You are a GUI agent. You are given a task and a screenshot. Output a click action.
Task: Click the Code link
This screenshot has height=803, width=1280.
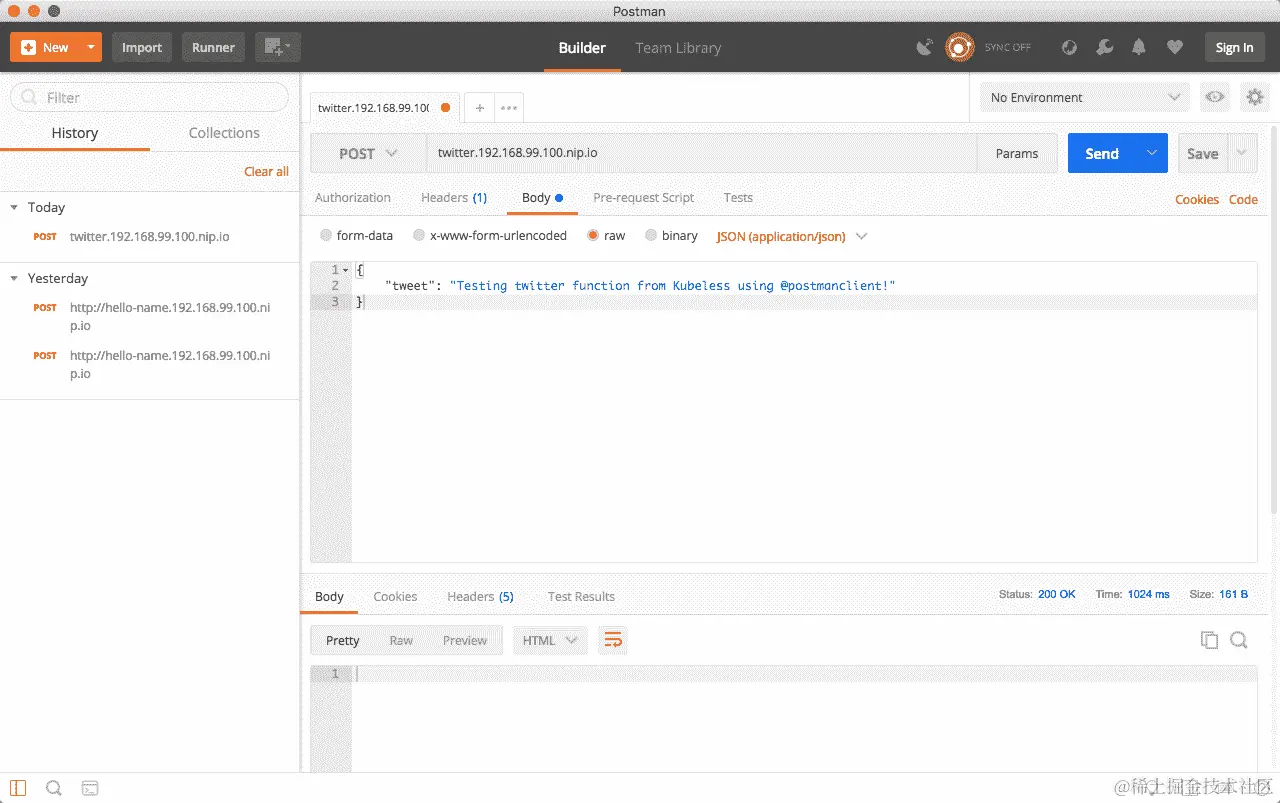tap(1243, 200)
